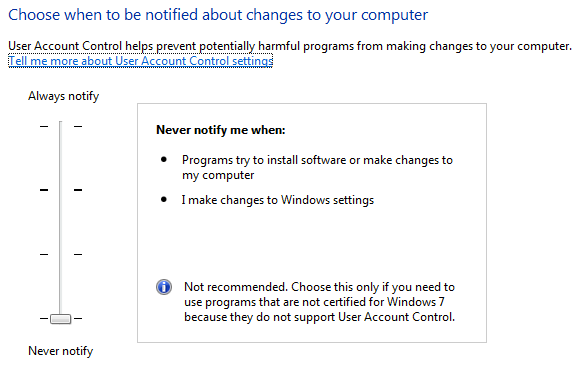Screen dimensions: 578x390
Task: Click the 'User Account Control helps prevent' description
Action: (290, 46)
